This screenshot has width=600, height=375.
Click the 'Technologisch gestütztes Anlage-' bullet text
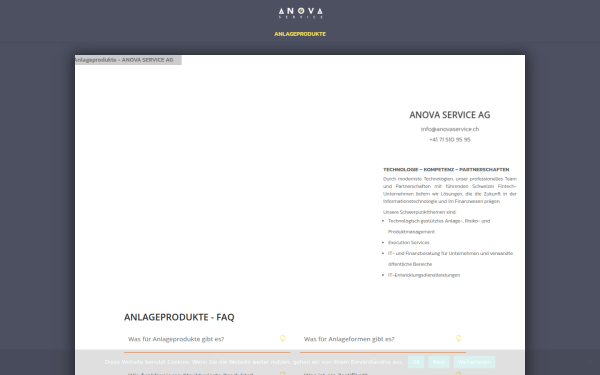(439, 226)
